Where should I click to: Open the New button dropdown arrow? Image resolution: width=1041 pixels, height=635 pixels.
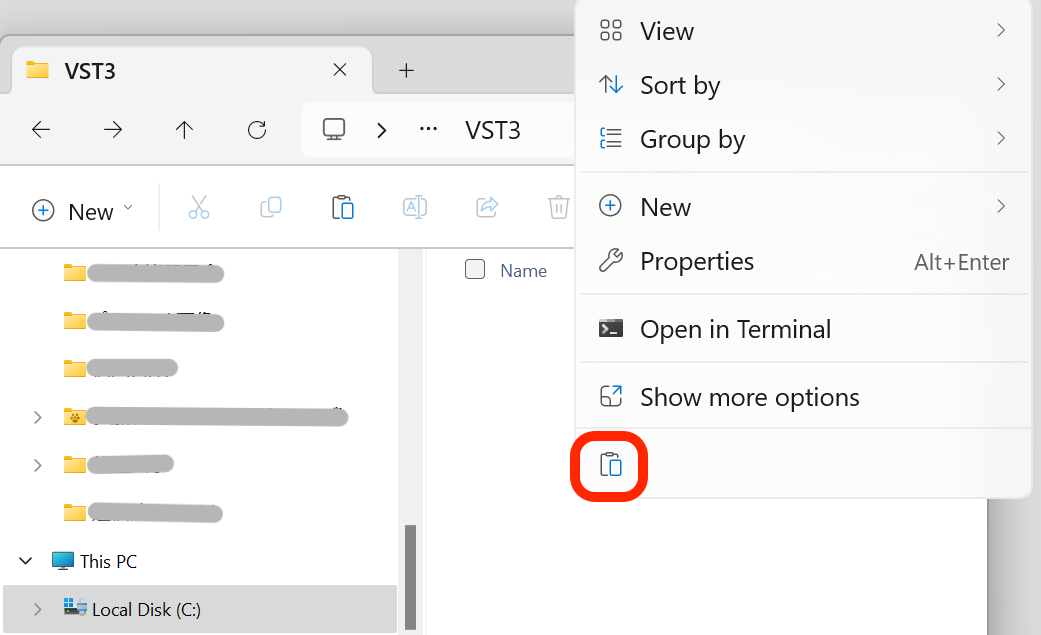point(128,210)
